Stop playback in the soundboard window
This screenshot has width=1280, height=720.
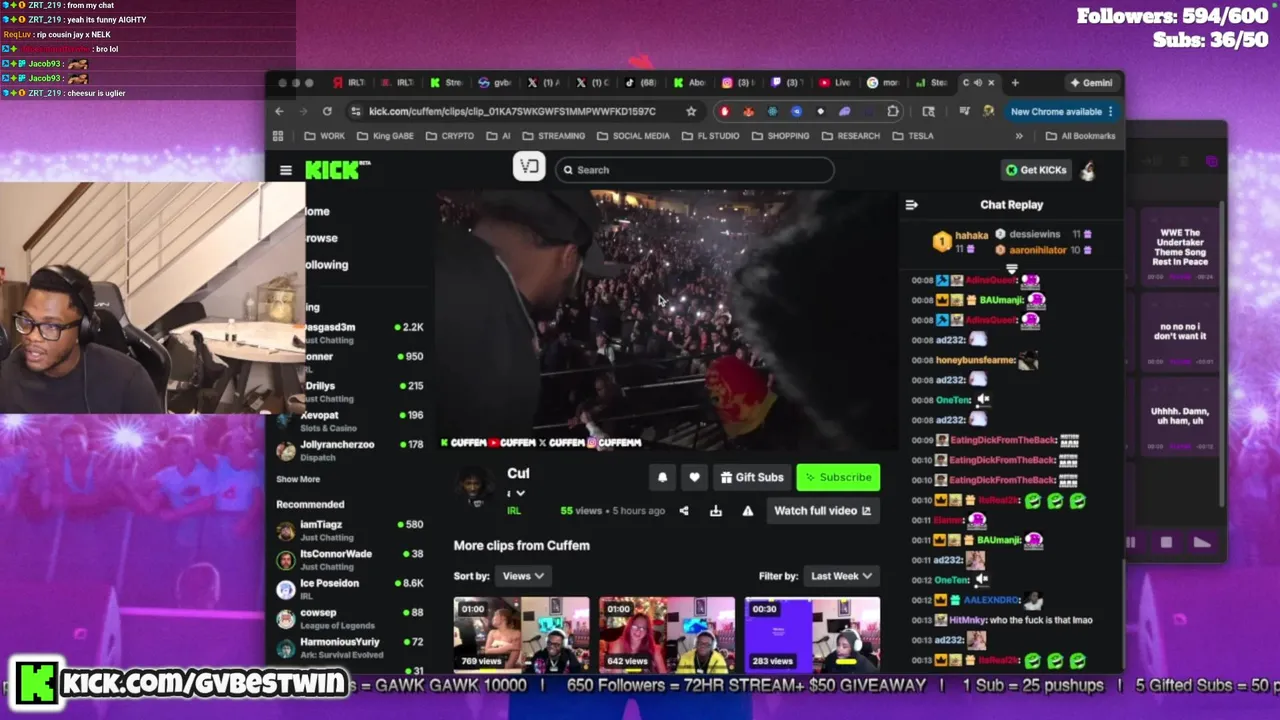click(x=1166, y=543)
